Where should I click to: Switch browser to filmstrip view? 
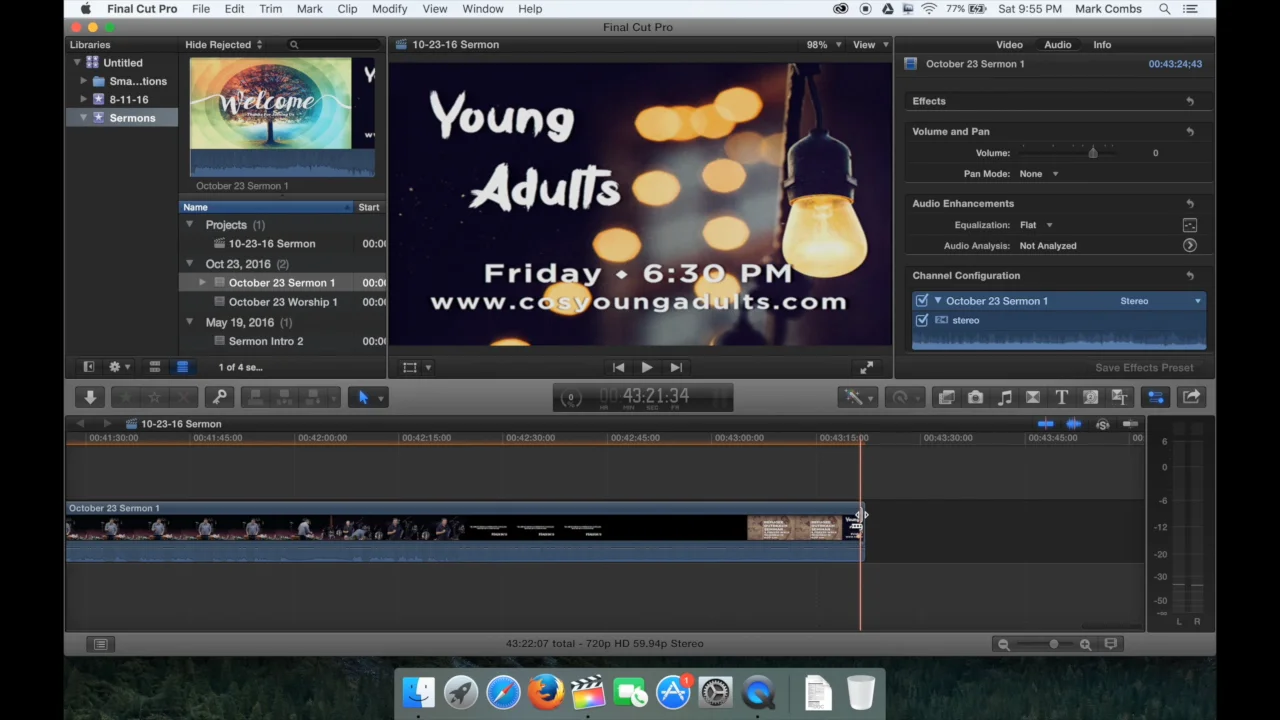pos(154,367)
